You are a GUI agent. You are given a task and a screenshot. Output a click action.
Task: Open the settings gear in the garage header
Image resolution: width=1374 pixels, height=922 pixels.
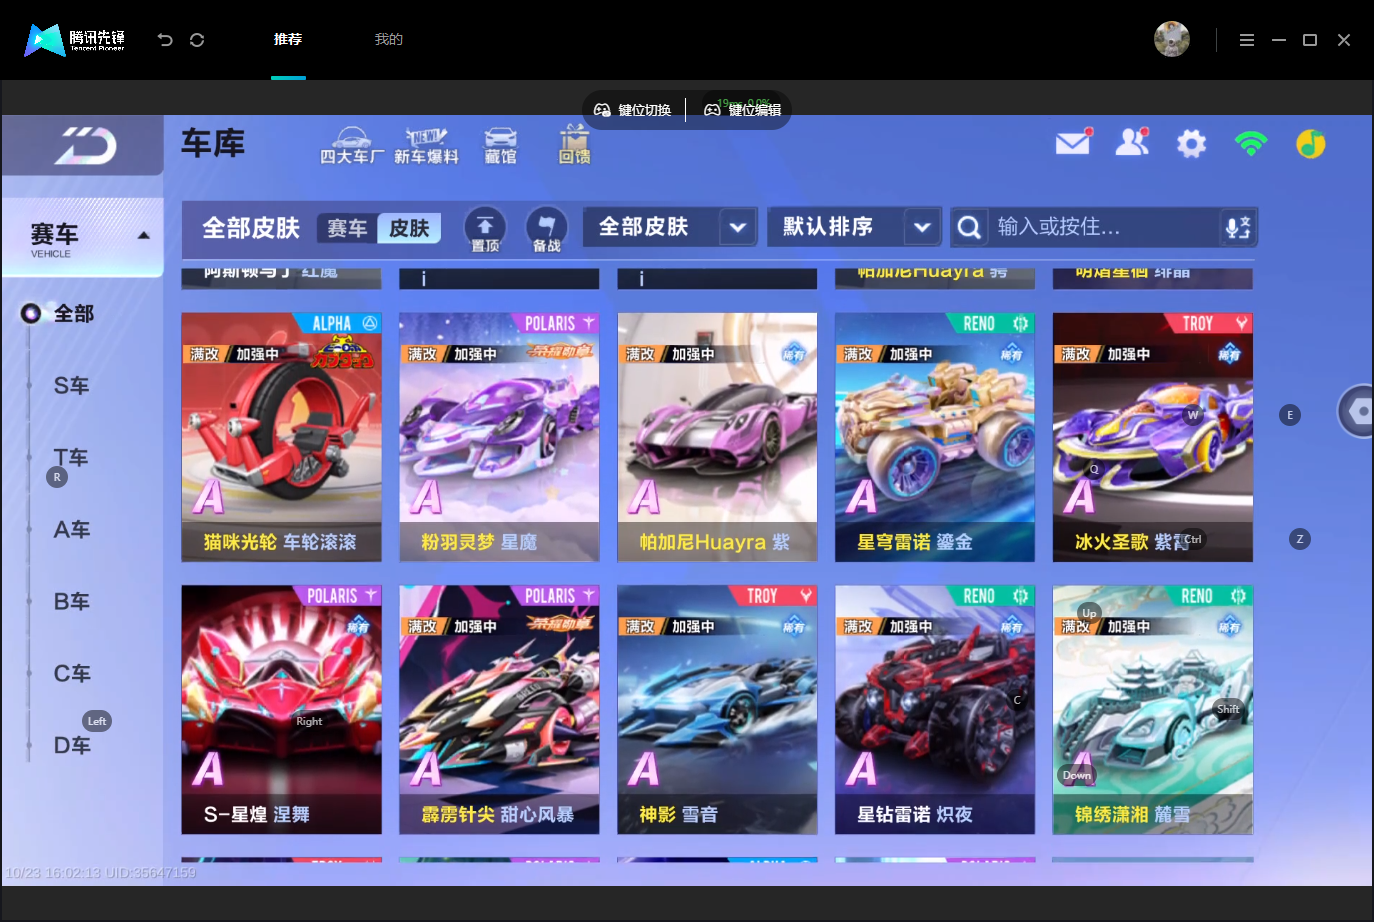tap(1191, 144)
